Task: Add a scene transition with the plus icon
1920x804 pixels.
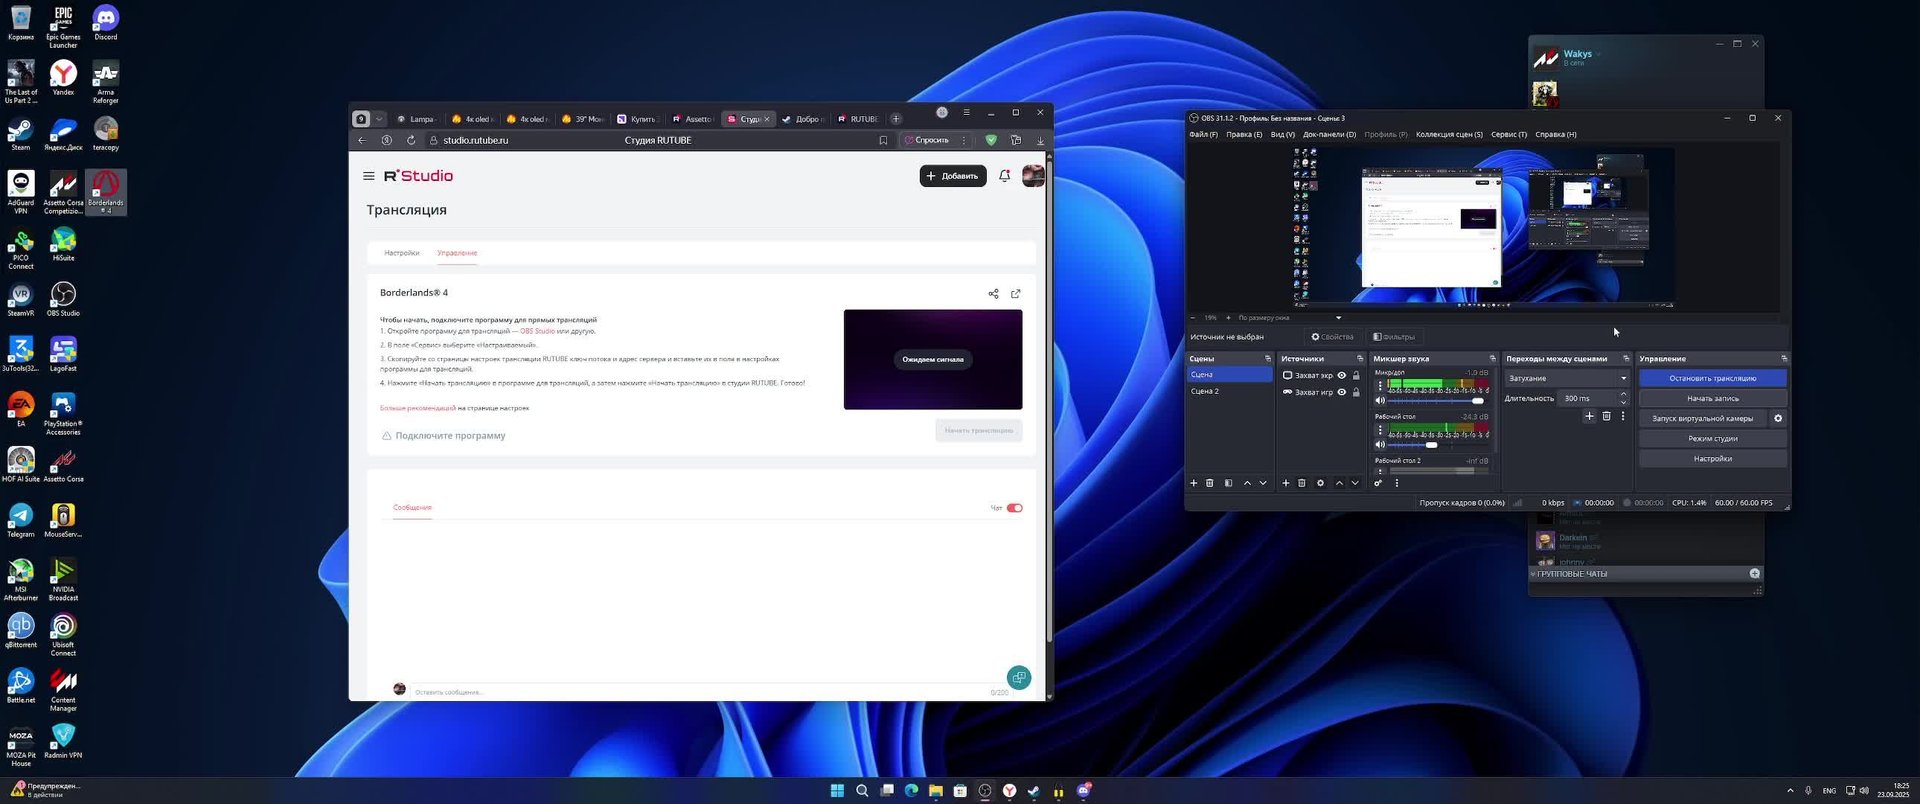Action: click(1589, 416)
